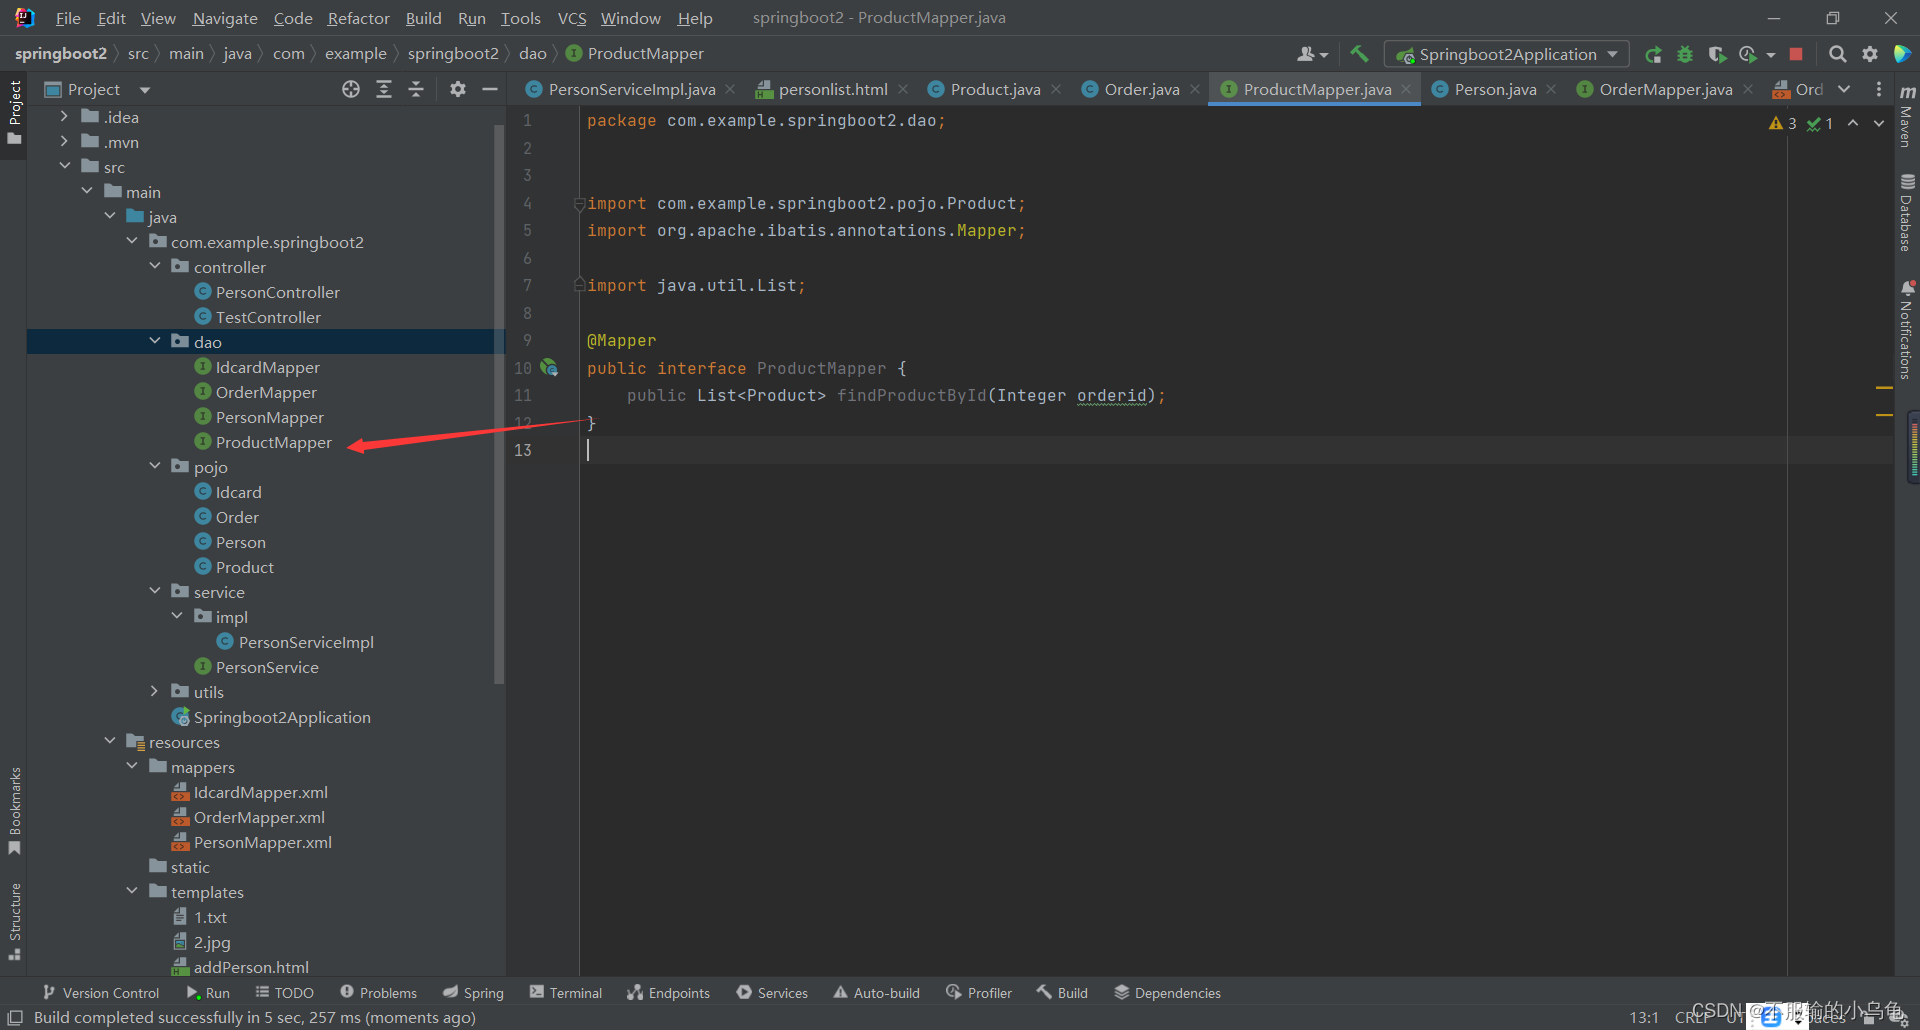This screenshot has width=1920, height=1030.
Task: Close the Order.java tab
Action: click(x=1195, y=89)
